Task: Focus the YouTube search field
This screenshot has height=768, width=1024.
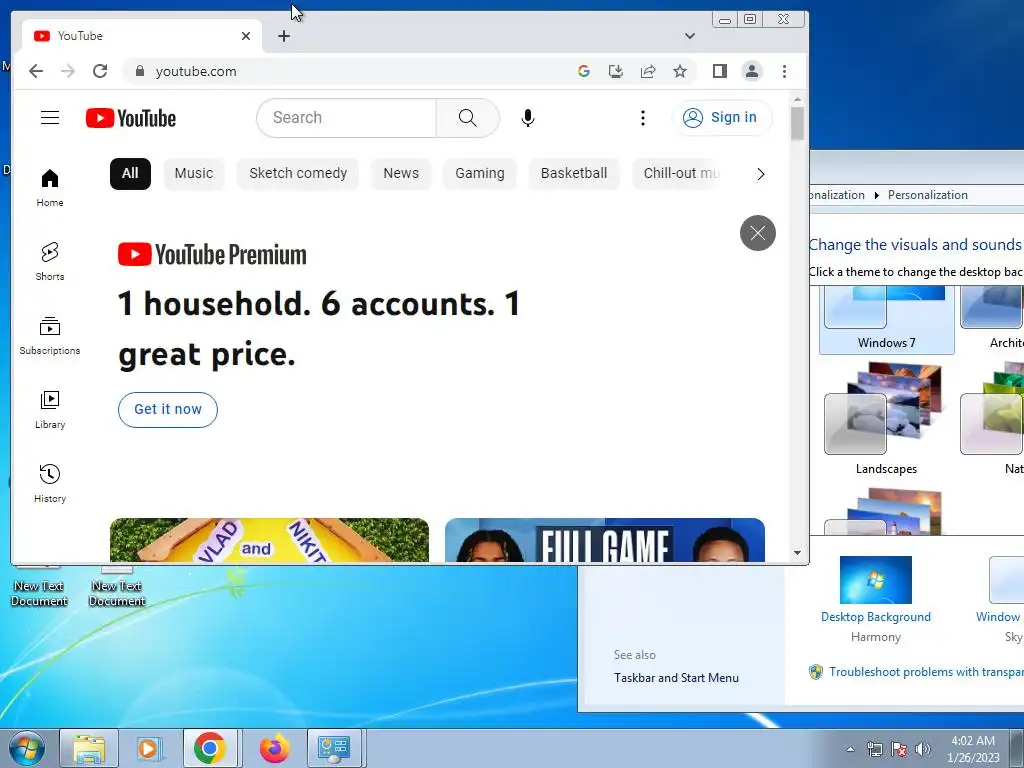Action: pos(346,118)
